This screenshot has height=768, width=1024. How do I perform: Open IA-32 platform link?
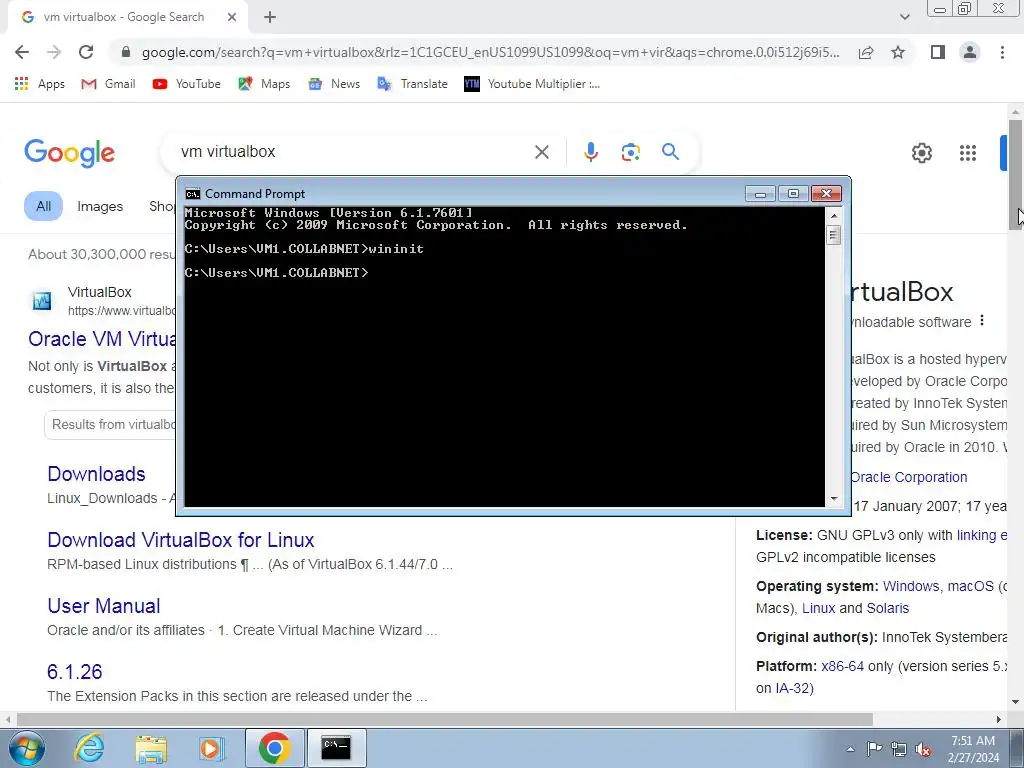(792, 688)
